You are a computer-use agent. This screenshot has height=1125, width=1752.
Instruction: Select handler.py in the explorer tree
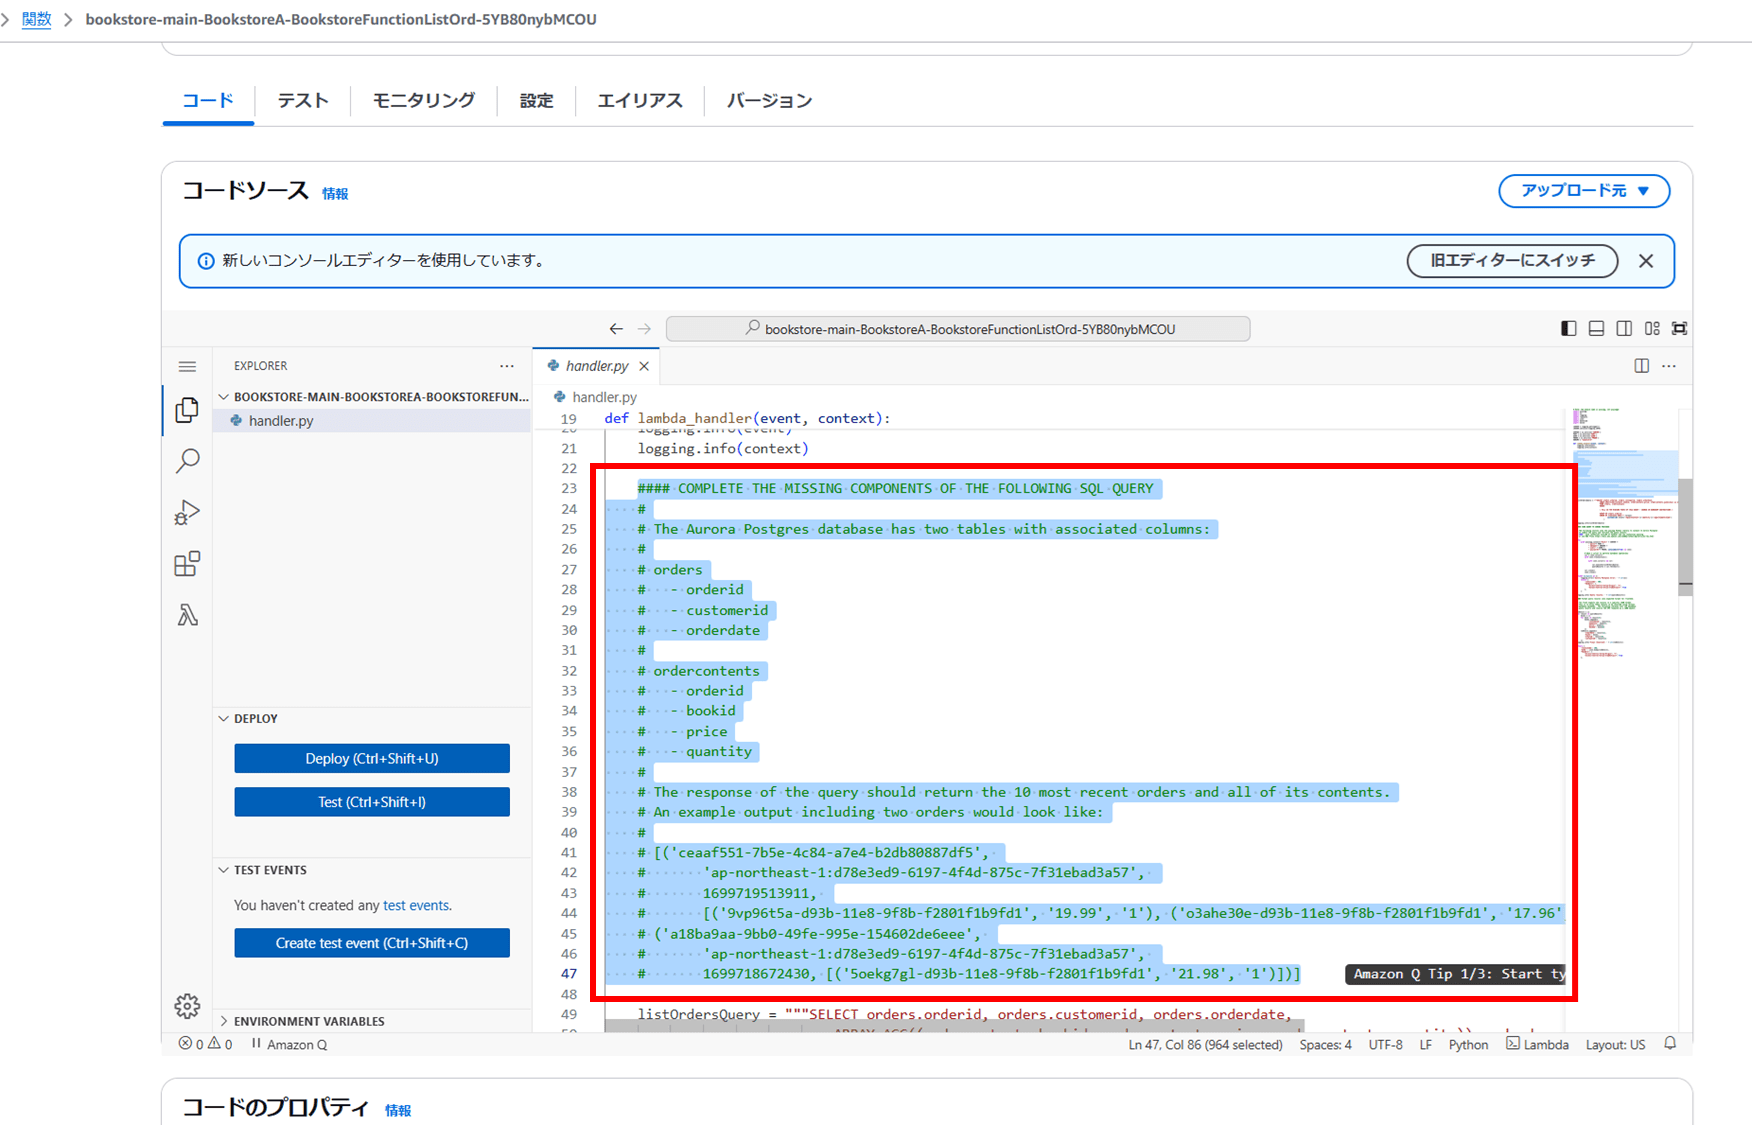pos(372,421)
